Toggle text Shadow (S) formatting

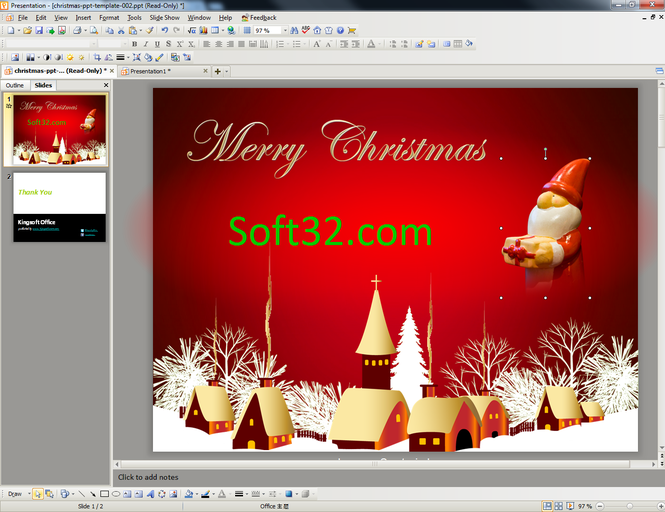168,44
